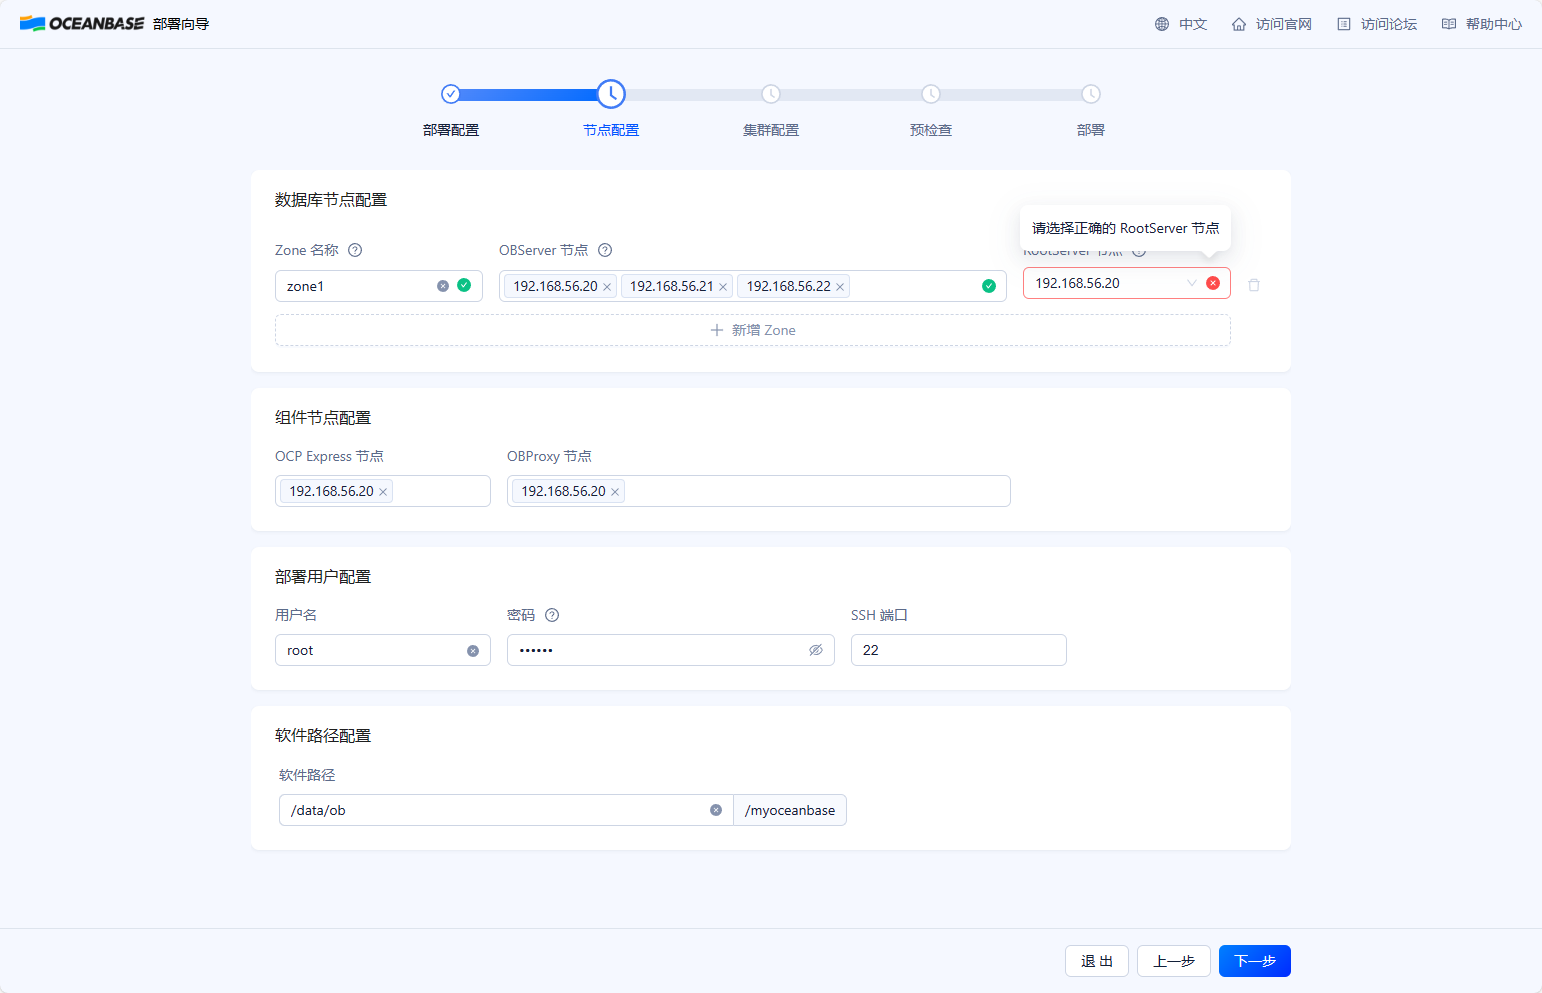This screenshot has height=993, width=1542.
Task: Click the globe language icon
Action: click(x=1162, y=24)
